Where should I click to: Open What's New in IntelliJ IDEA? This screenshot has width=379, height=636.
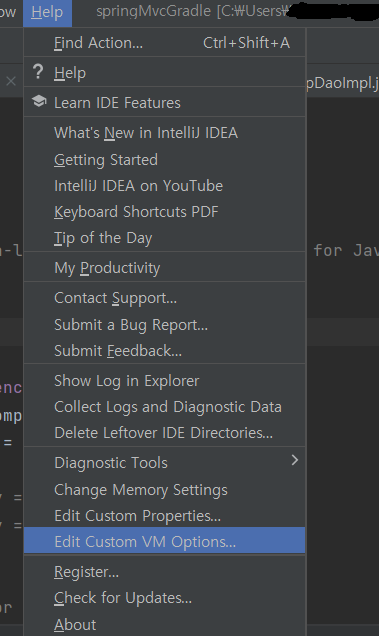[164, 133]
